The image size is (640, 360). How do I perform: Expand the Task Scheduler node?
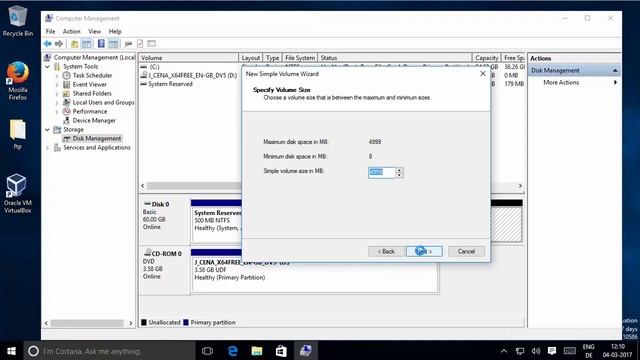pyautogui.click(x=57, y=76)
